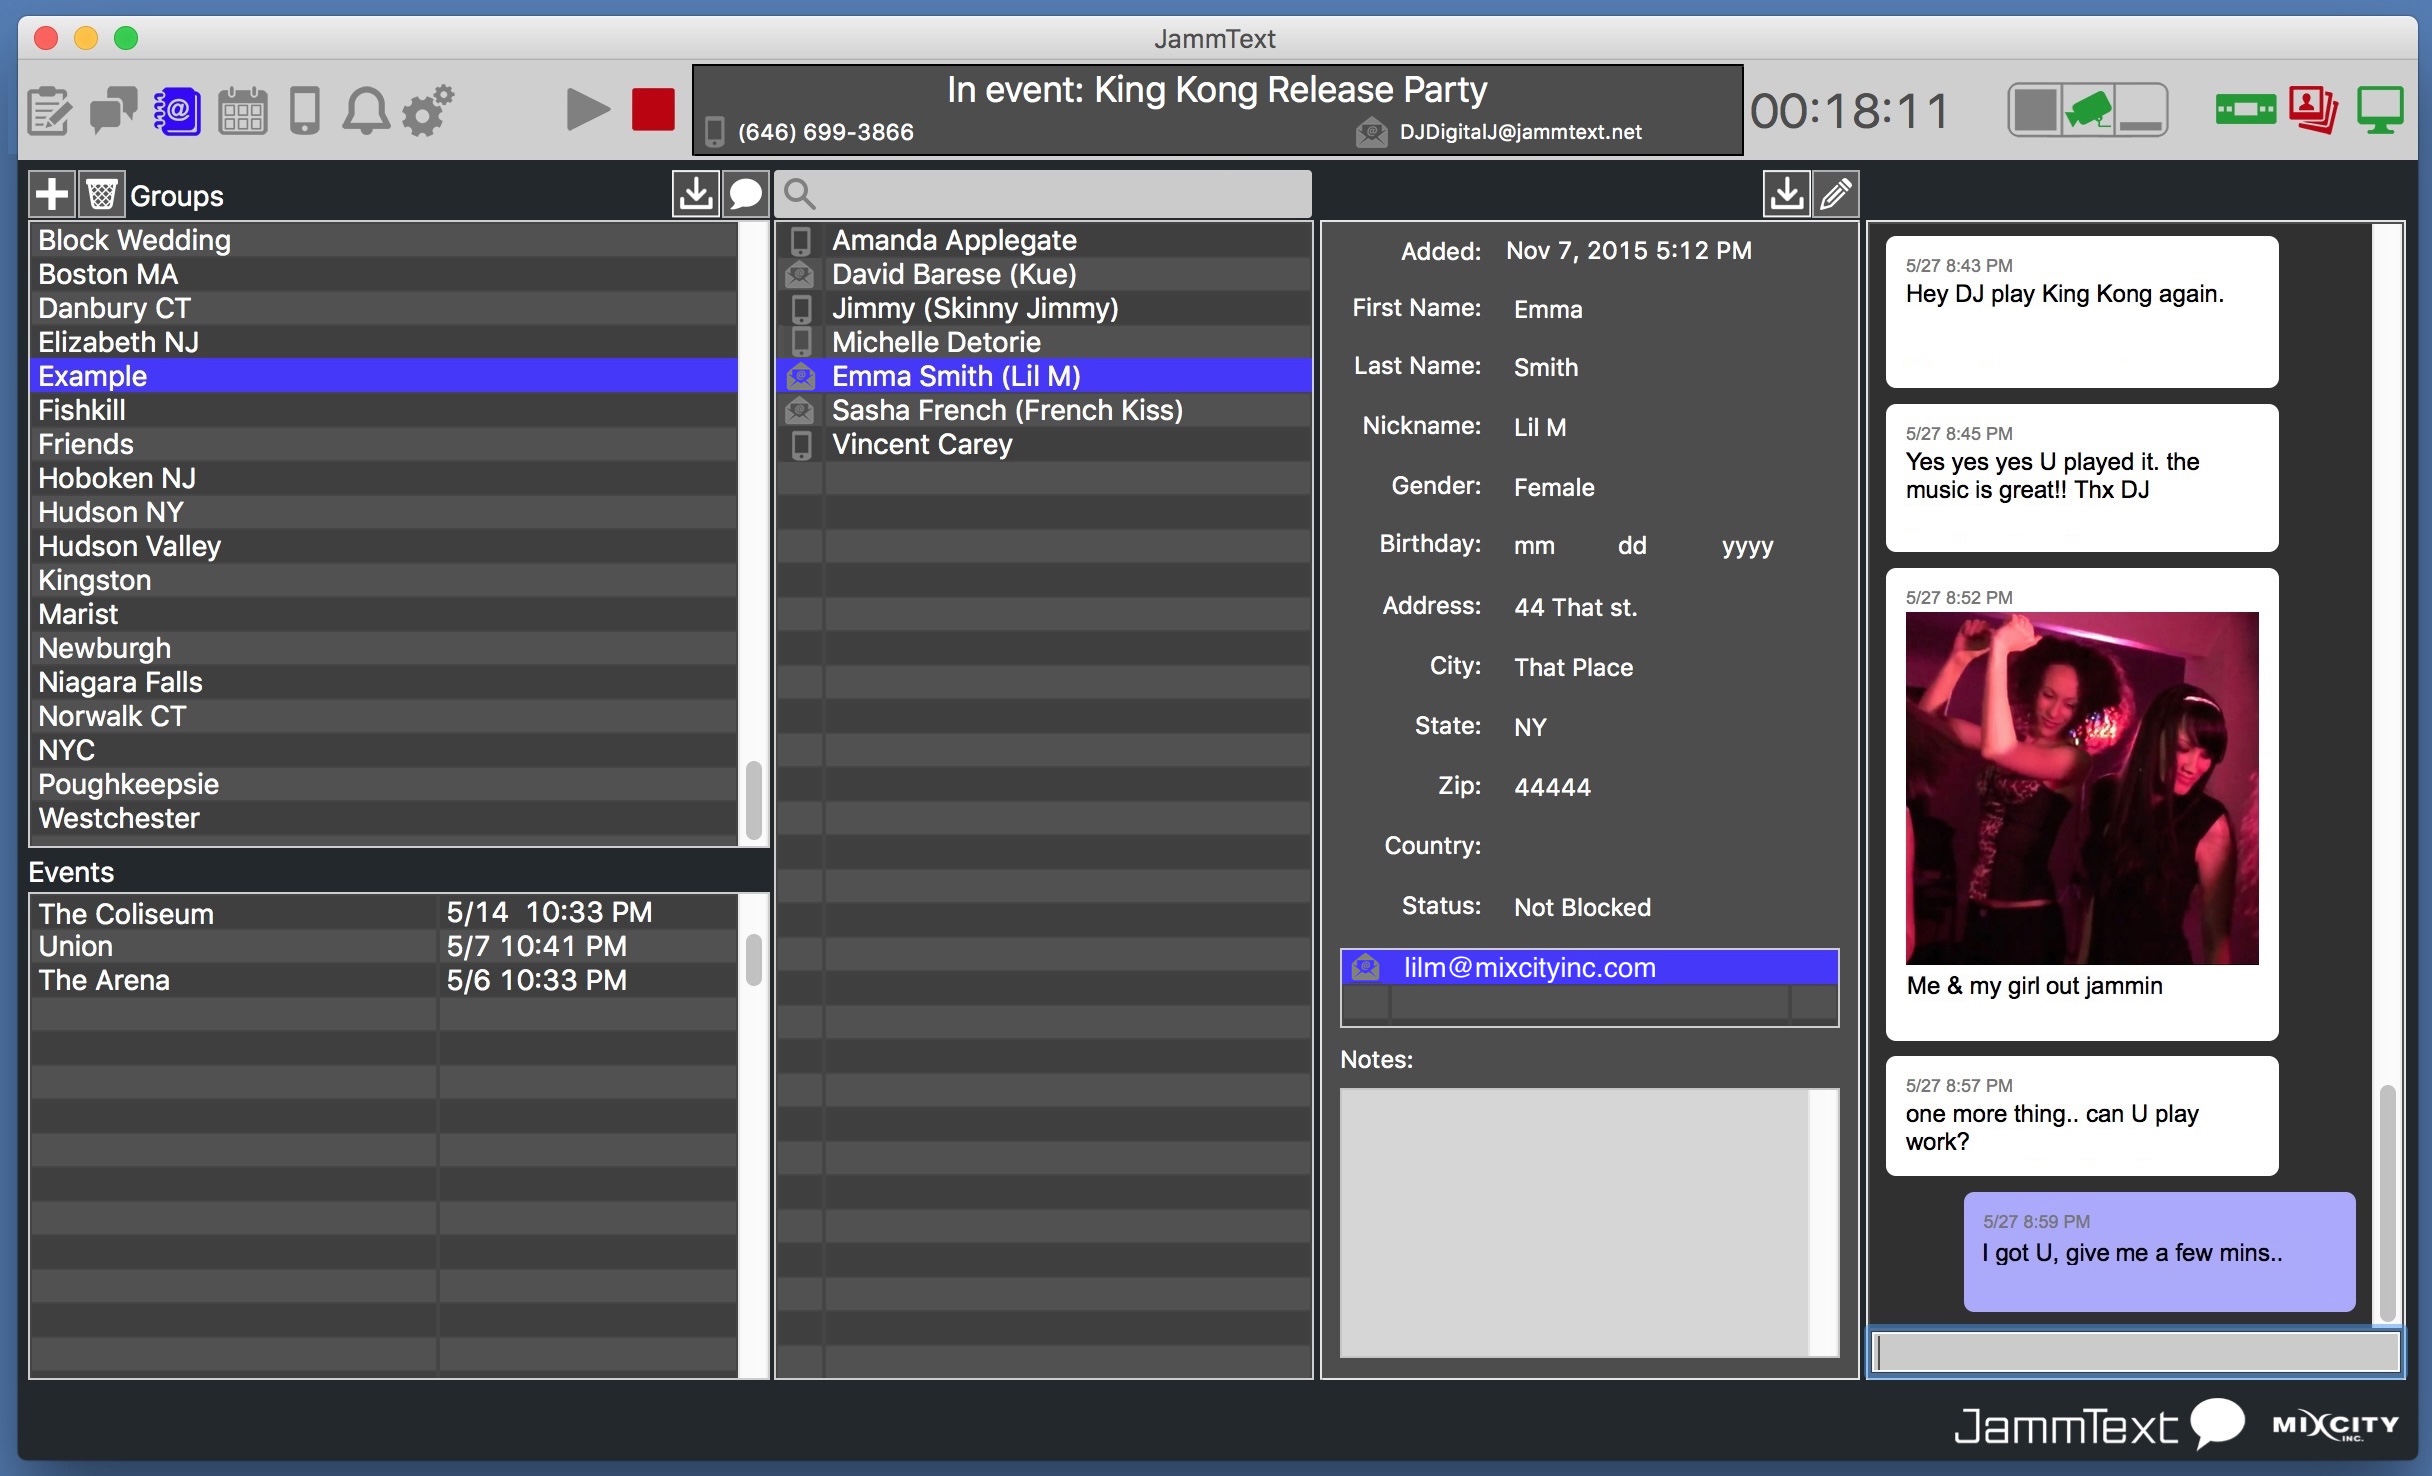Image resolution: width=2432 pixels, height=1476 pixels.
Task: Click the birthday month mm field
Action: pos(1534,546)
